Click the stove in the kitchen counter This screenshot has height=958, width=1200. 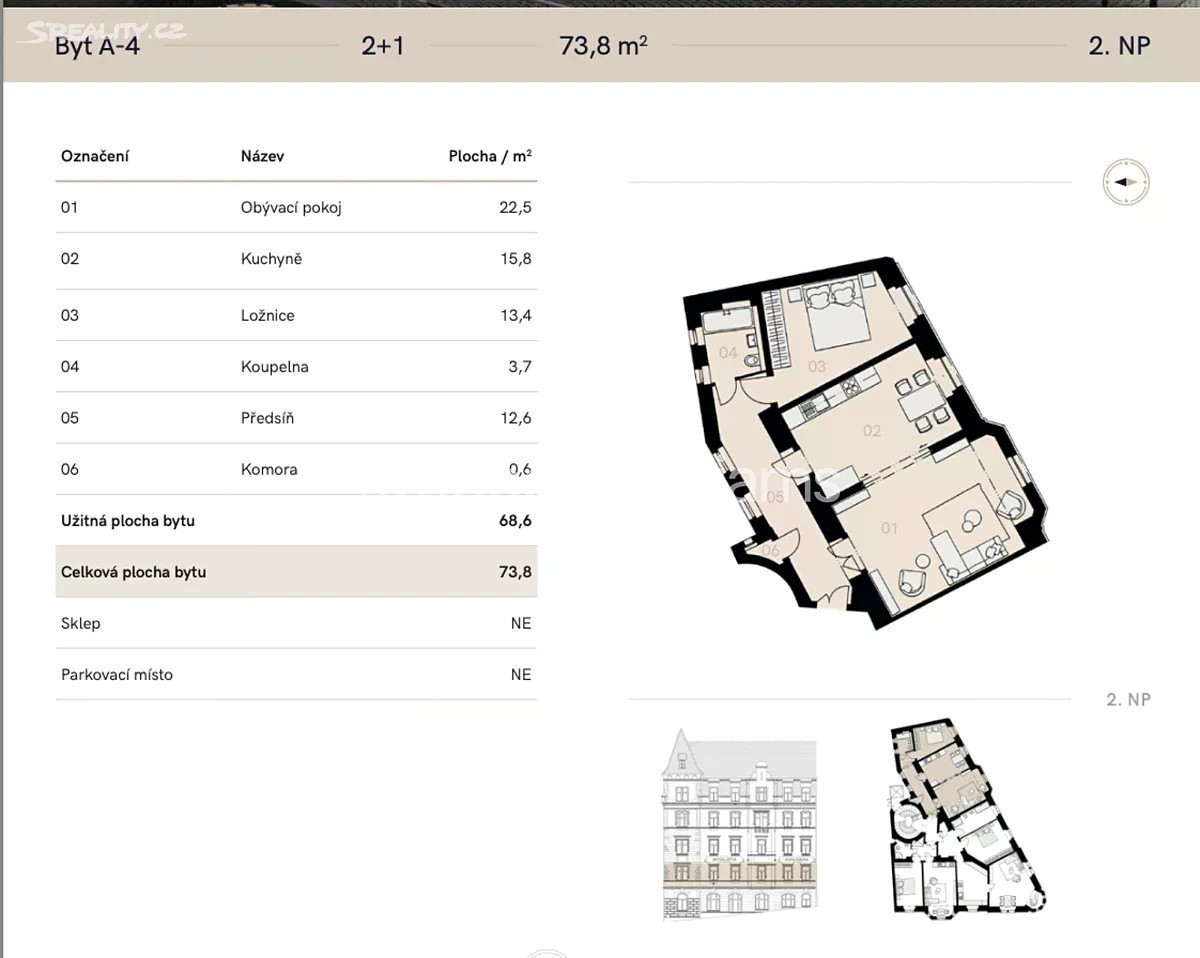(849, 387)
